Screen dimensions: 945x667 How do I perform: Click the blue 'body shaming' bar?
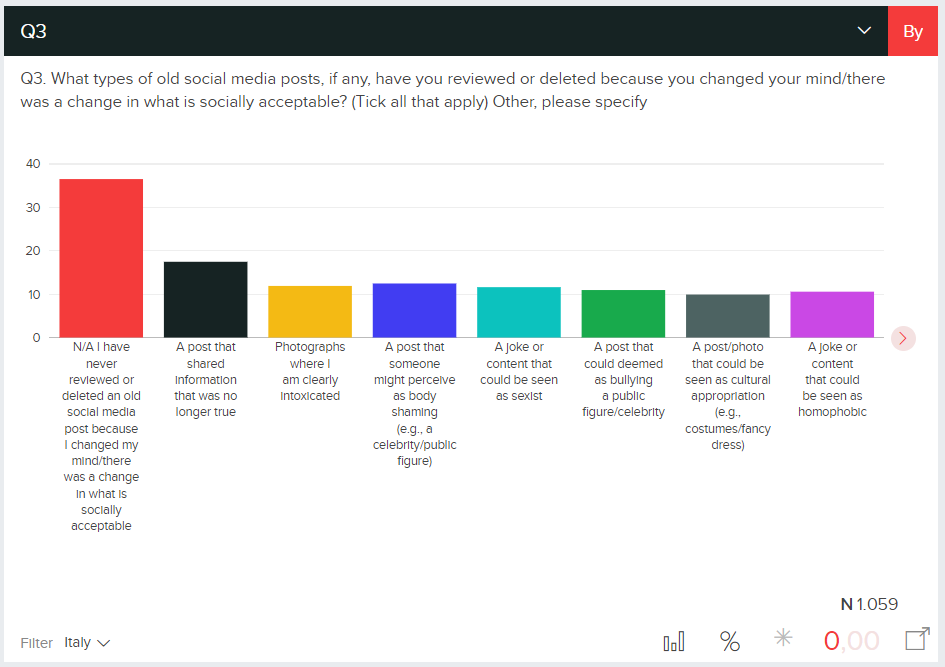[x=414, y=310]
